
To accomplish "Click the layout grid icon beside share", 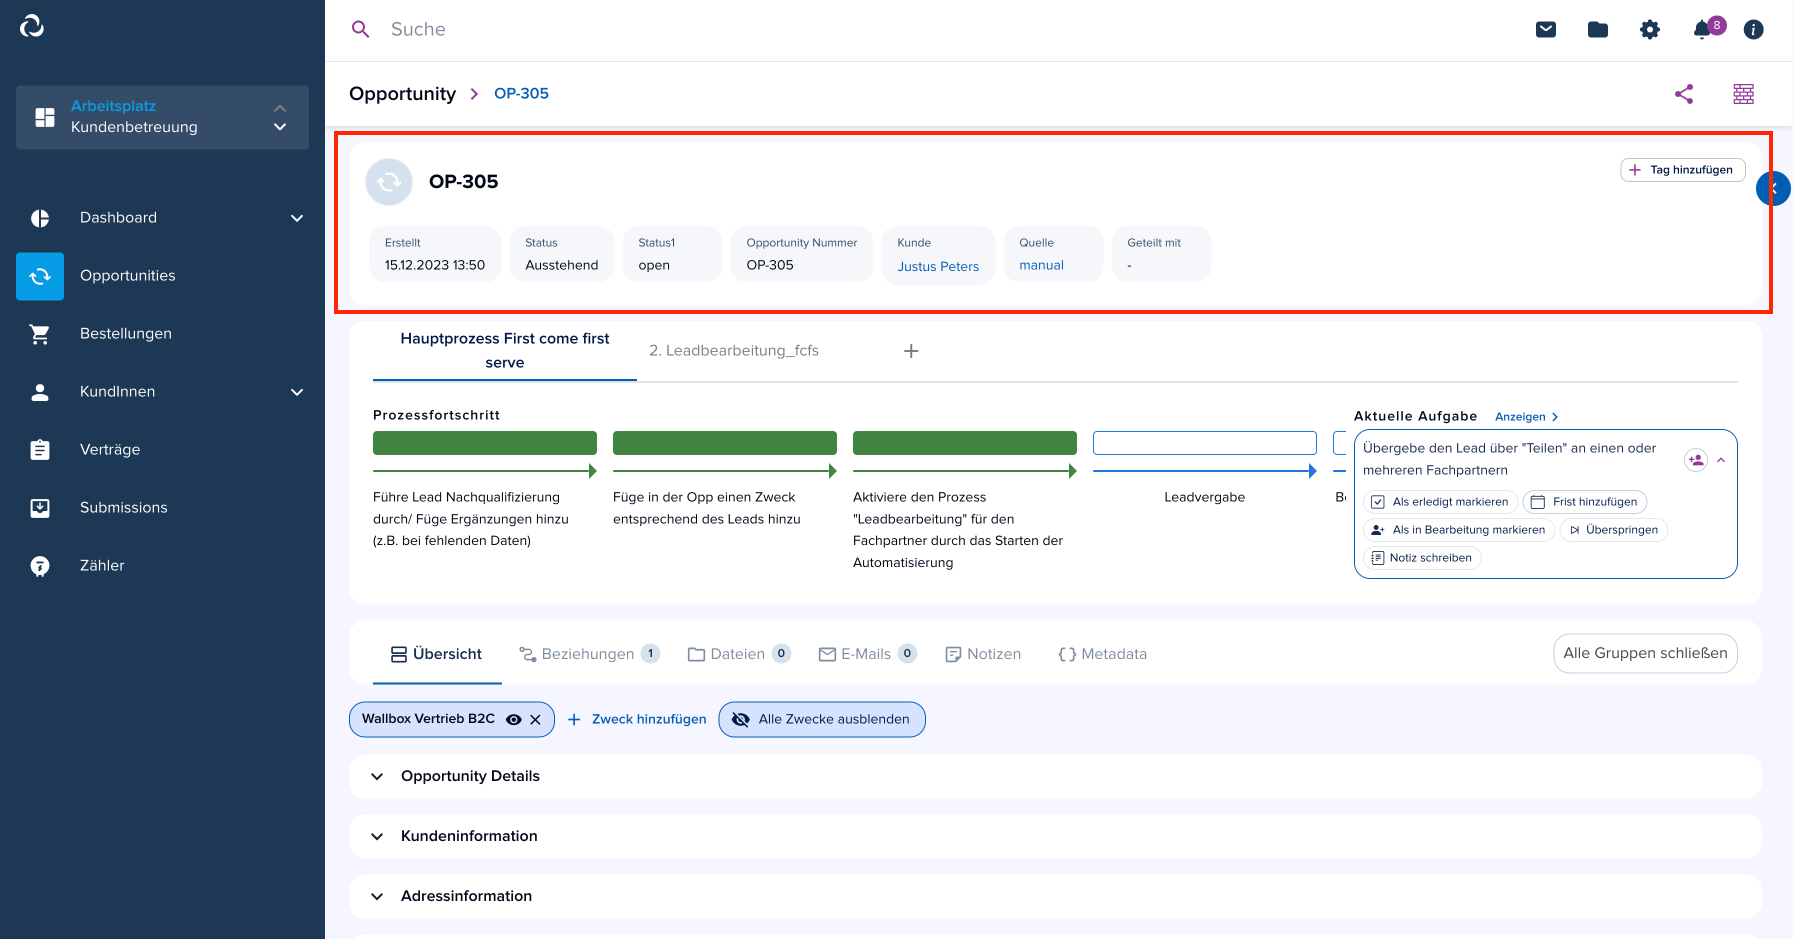I will click(1743, 94).
